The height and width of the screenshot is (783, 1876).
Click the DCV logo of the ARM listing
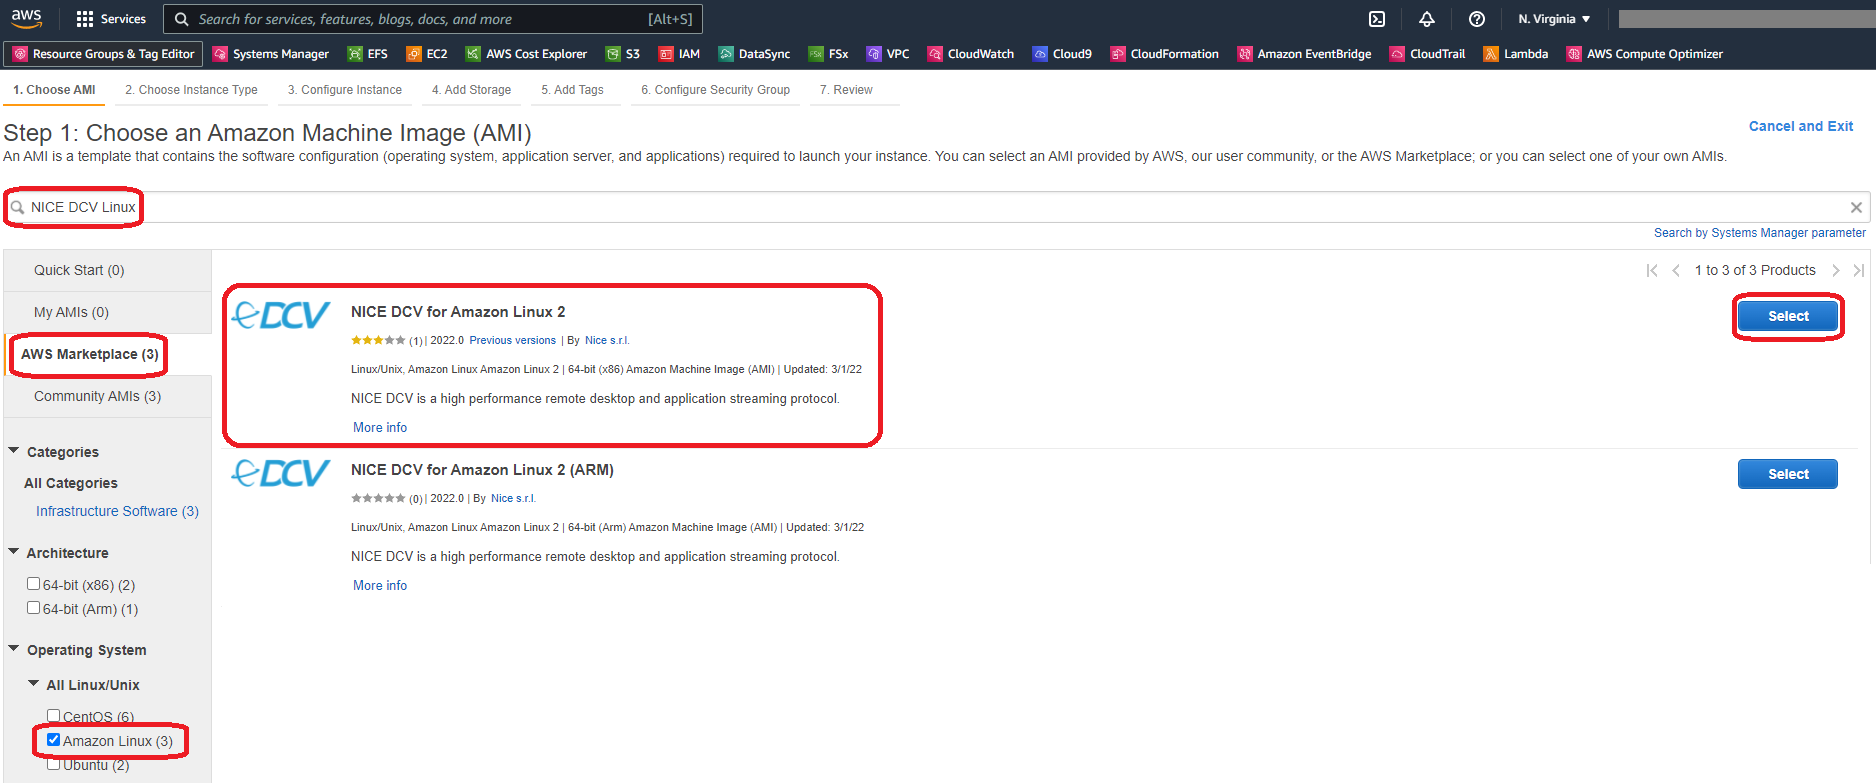(280, 473)
